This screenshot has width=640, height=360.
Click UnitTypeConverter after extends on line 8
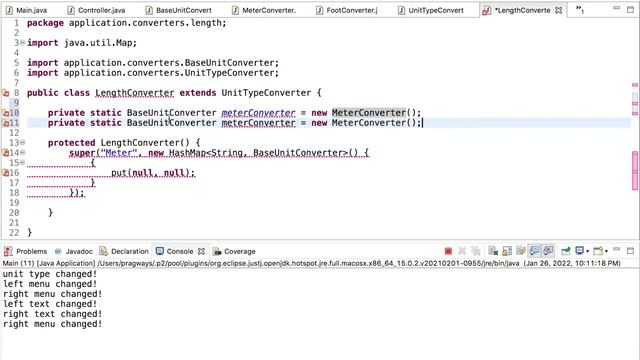pyautogui.click(x=266, y=93)
